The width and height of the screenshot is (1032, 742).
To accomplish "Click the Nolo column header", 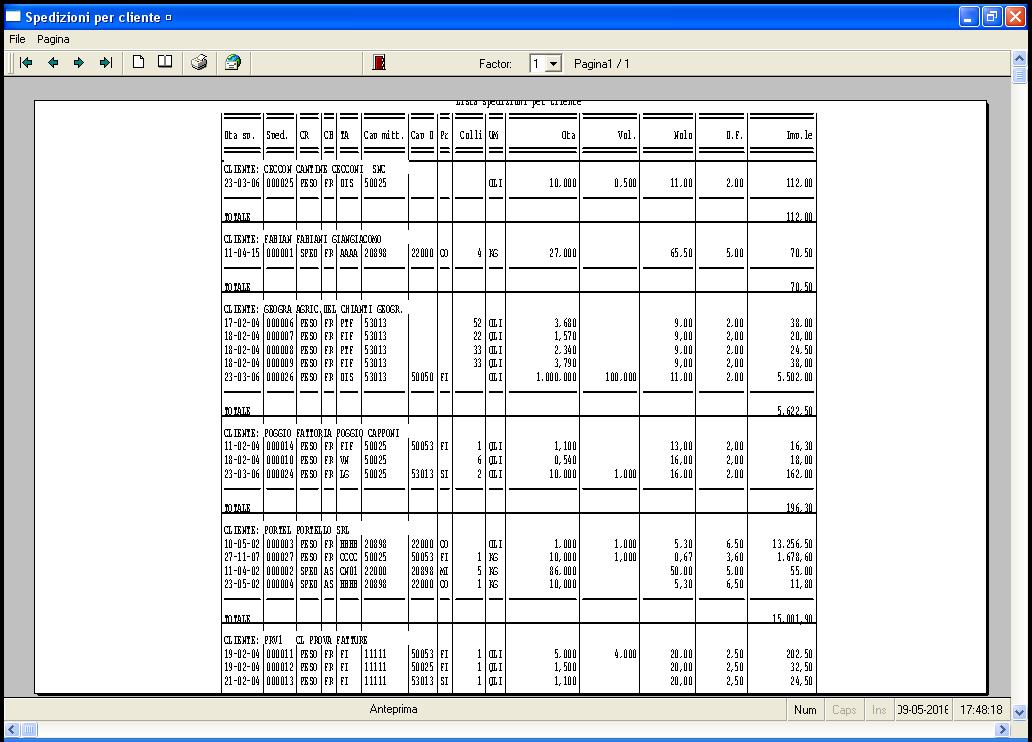I will coord(683,135).
